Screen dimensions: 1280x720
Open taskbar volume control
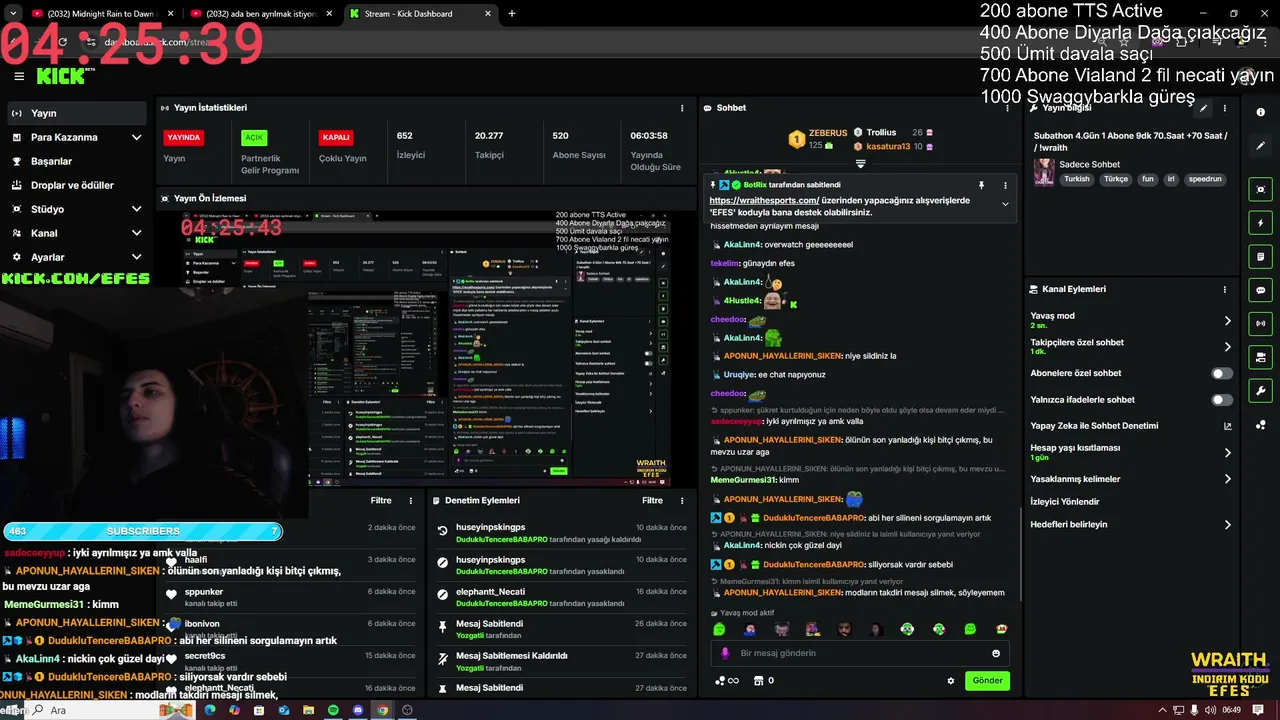pos(1211,710)
